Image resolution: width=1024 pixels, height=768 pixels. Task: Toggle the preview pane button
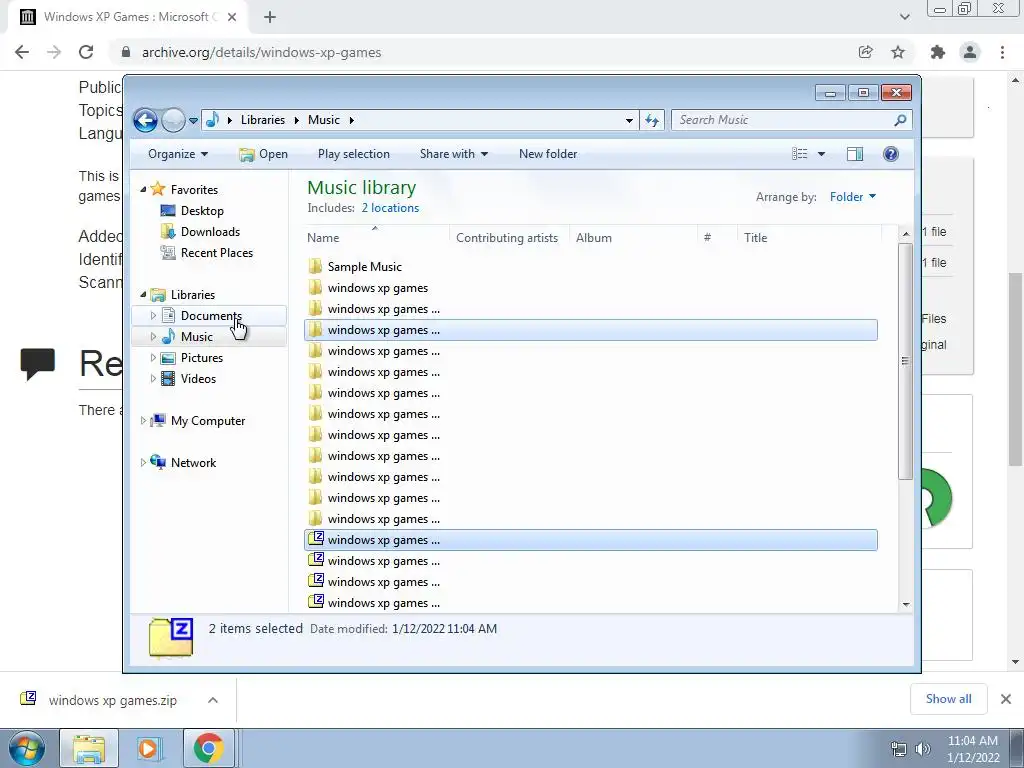click(855, 154)
